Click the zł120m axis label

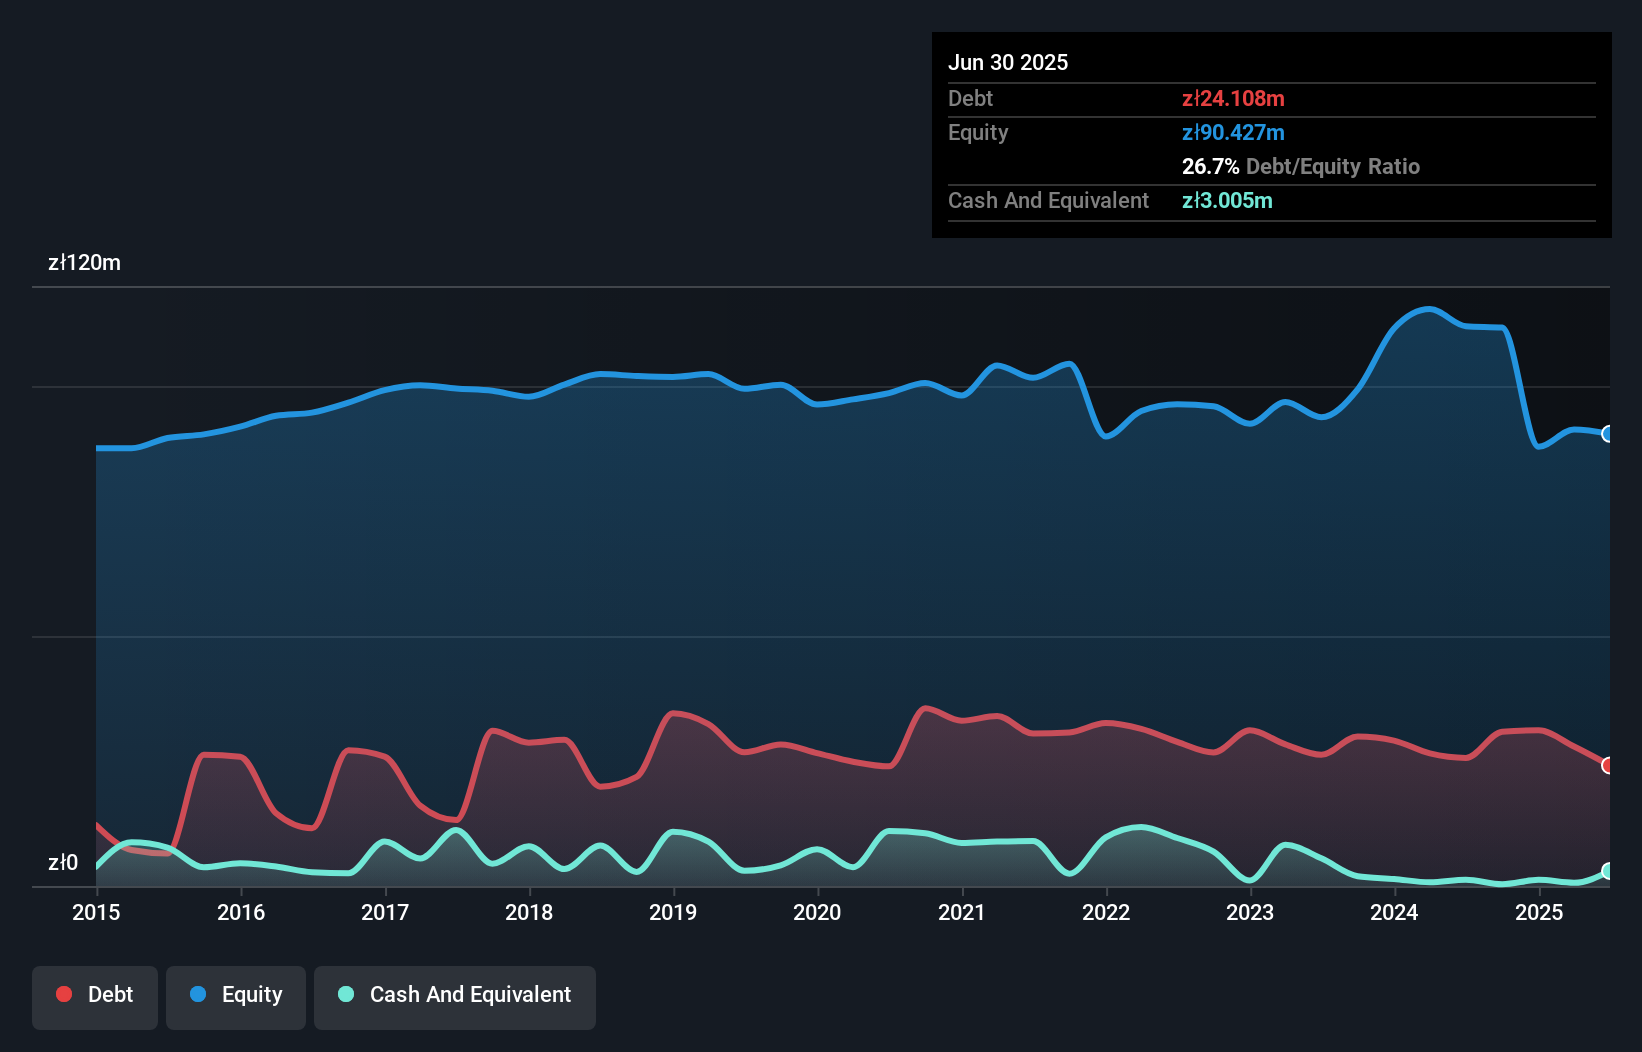85,263
